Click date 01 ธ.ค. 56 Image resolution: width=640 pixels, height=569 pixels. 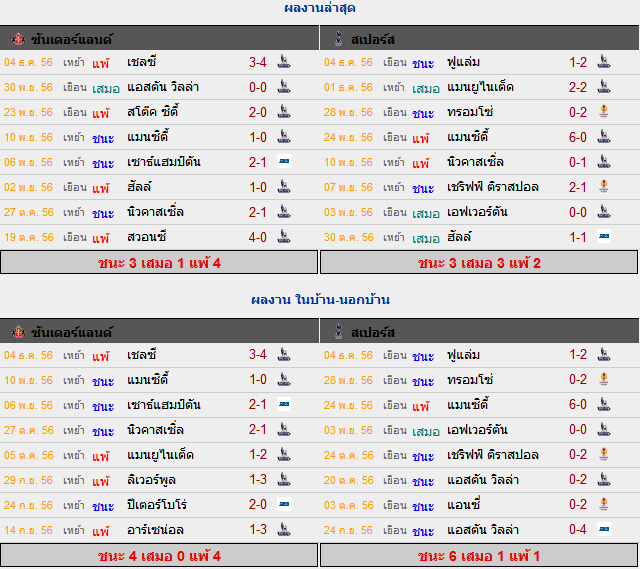point(348,87)
